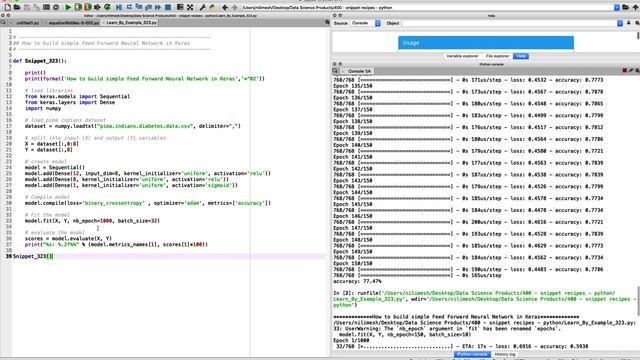Viewport: 640px width, 360px height.
Task: Step over the current line in debugger
Action: 129,7
